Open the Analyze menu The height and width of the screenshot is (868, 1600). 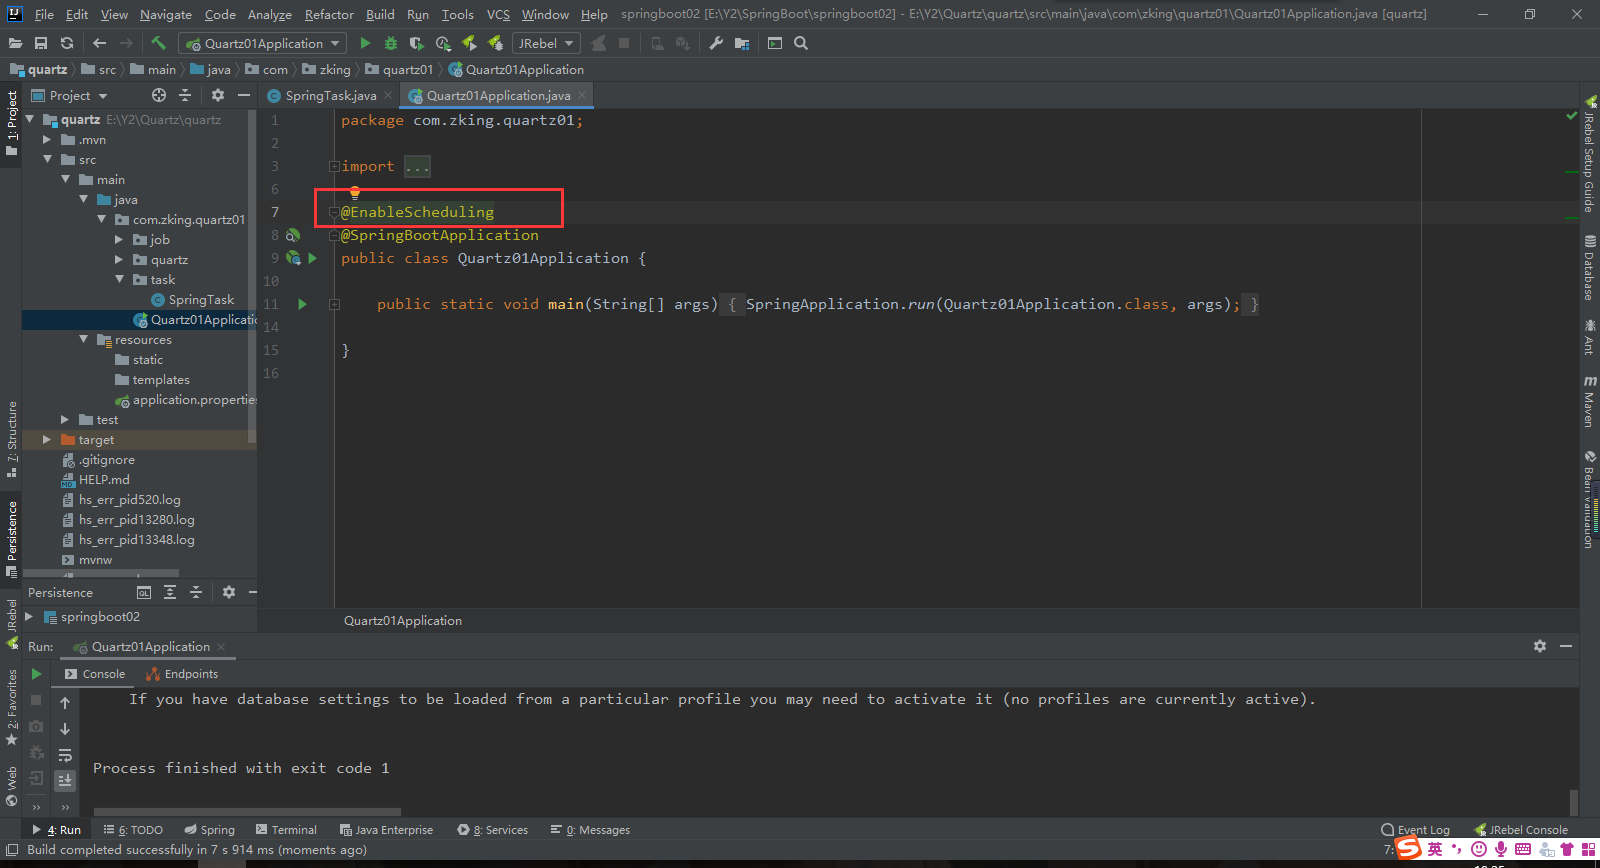pos(269,14)
